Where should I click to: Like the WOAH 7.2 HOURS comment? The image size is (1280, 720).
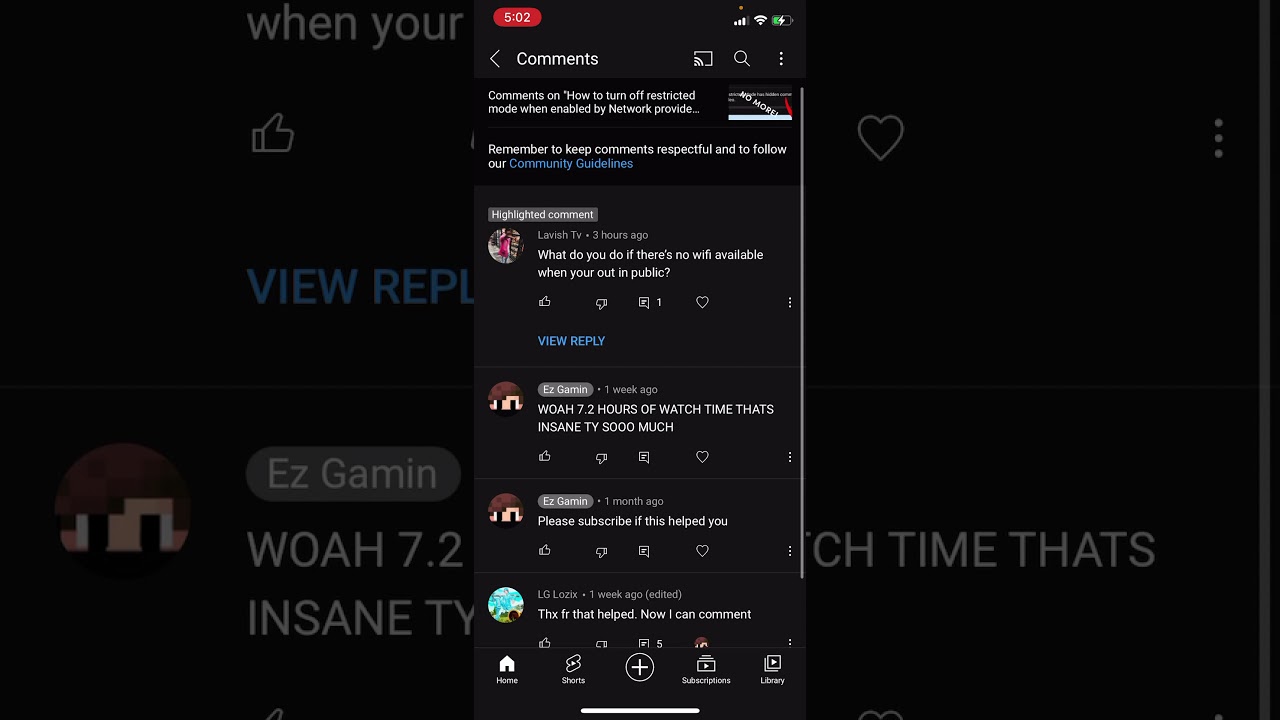[x=545, y=457]
